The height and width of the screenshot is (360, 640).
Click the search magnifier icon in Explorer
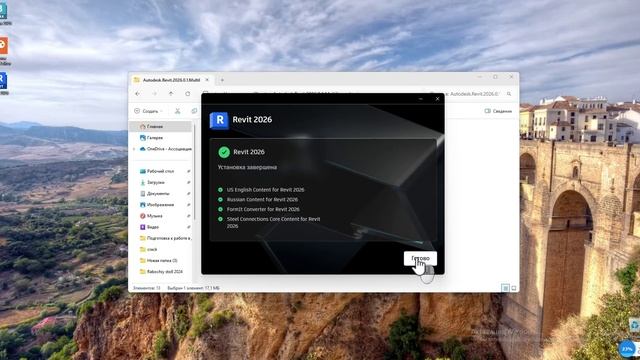click(x=509, y=94)
